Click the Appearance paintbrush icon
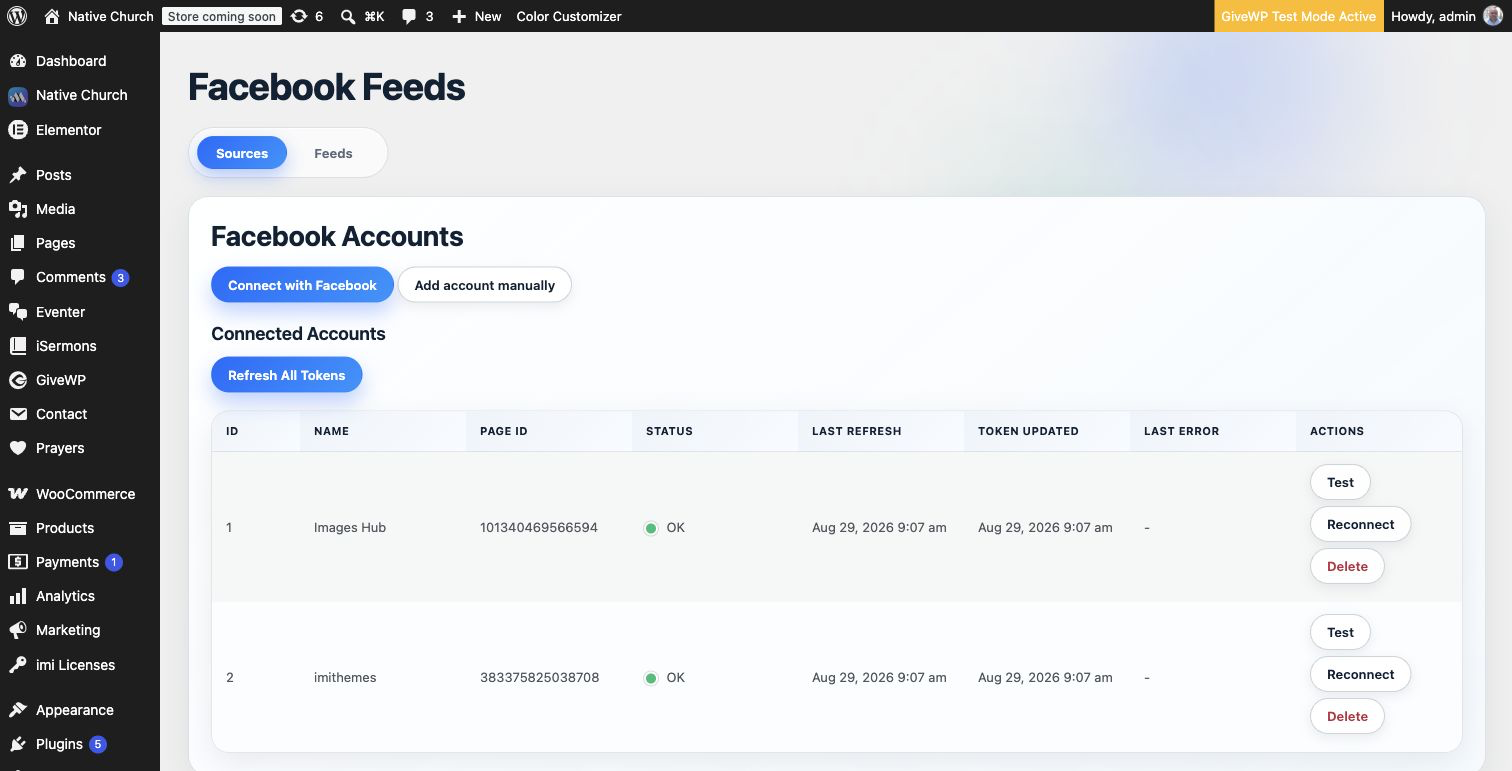This screenshot has height=771, width=1512. tap(18, 710)
